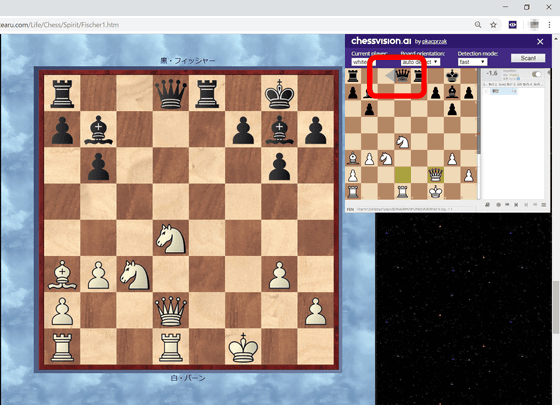The image size is (560, 405).
Task: Click the hamburger menu icon under analysis
Action: pos(544,205)
